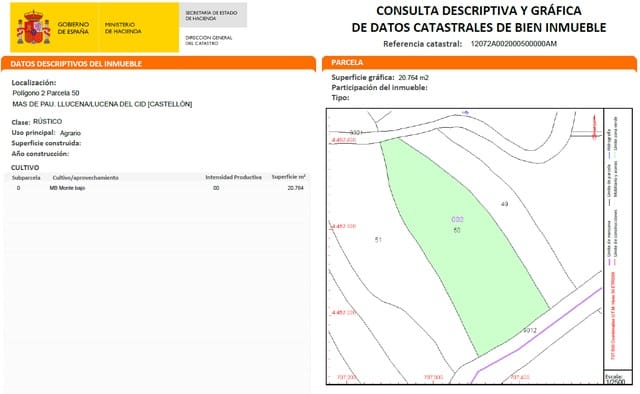Click the 'Clase:' label
The image size is (640, 394).
pos(21,122)
